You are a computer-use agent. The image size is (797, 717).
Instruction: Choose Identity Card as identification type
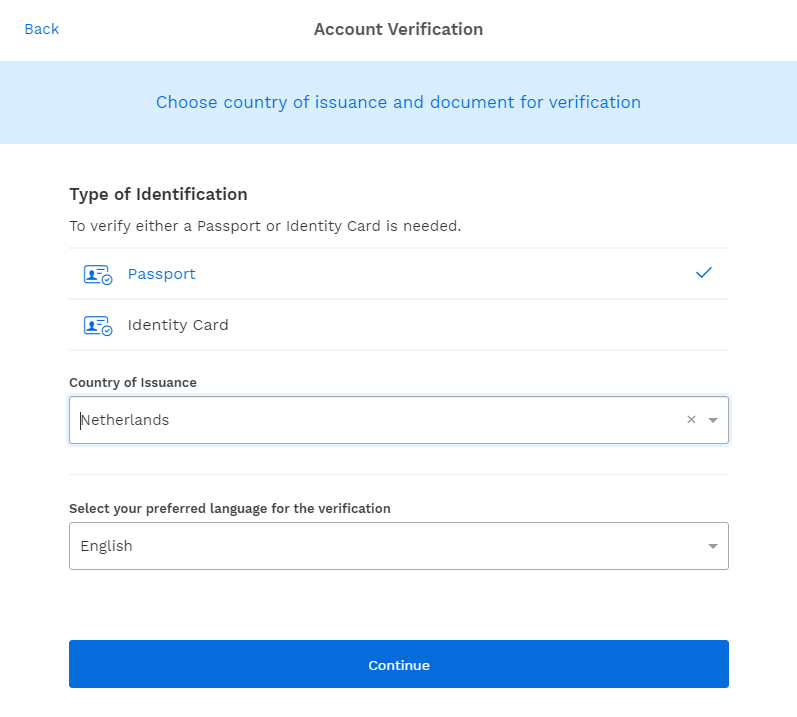399,325
